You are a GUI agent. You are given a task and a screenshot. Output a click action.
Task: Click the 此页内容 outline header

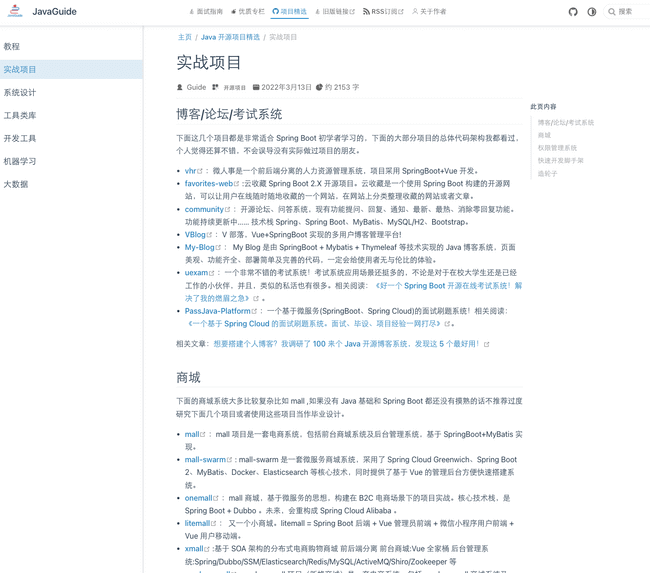[543, 107]
